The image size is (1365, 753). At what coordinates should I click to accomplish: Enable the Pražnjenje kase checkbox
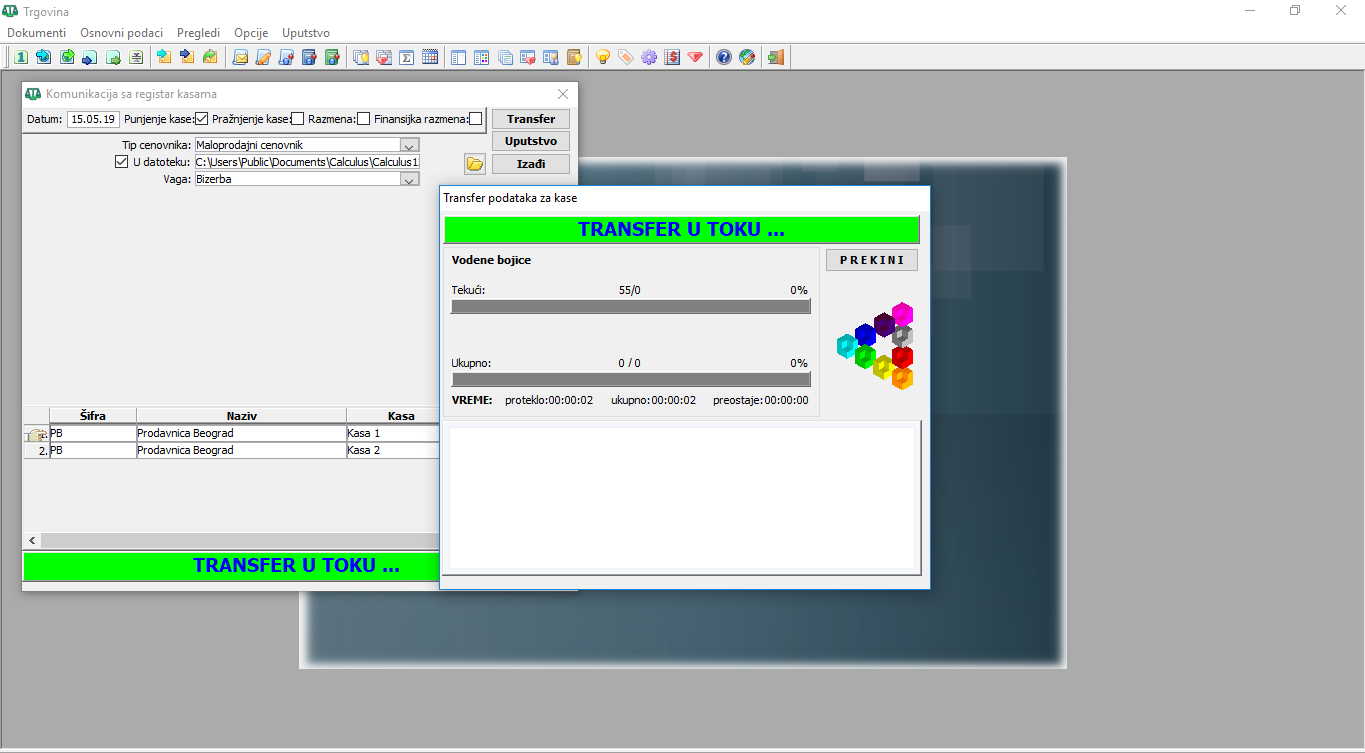pyautogui.click(x=298, y=119)
